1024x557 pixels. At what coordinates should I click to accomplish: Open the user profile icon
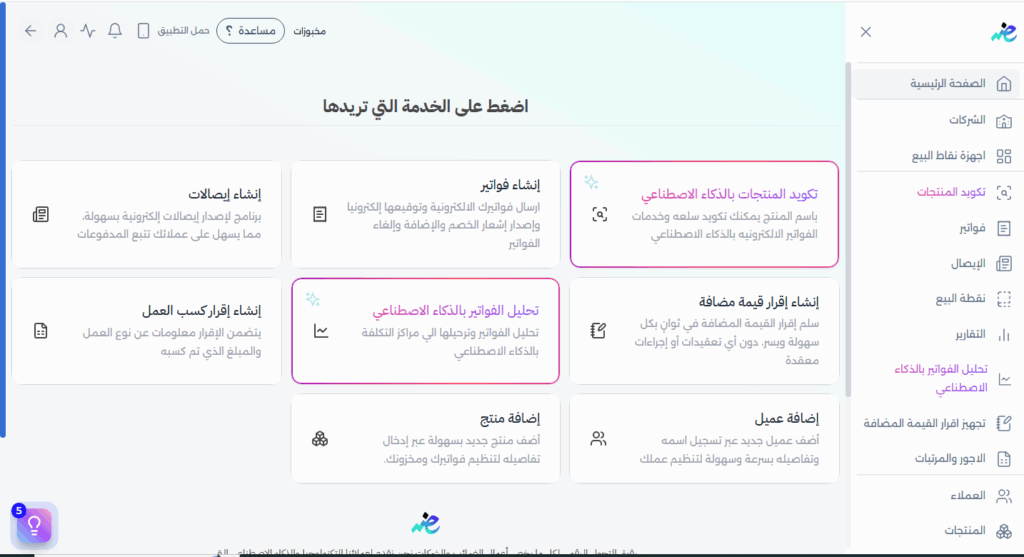pos(61,31)
